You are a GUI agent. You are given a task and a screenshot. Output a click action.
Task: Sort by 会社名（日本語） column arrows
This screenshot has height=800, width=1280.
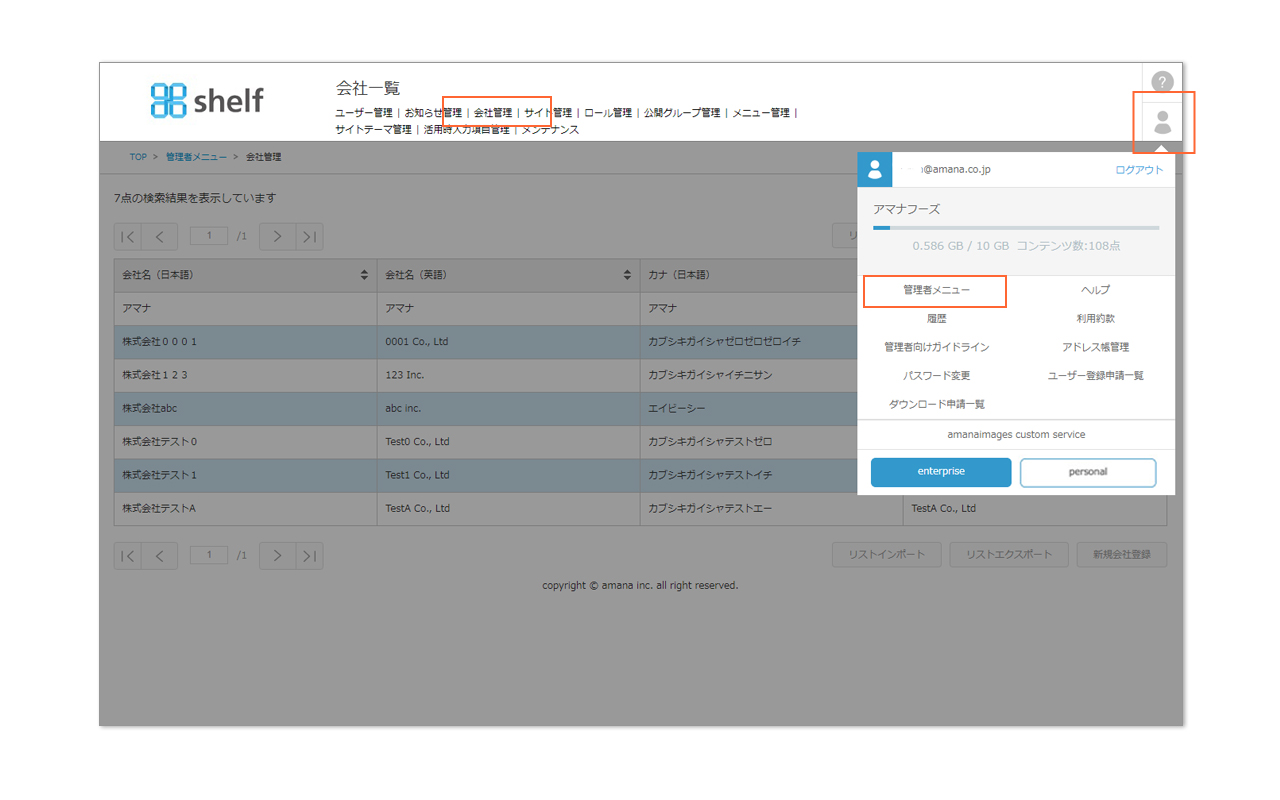pyautogui.click(x=364, y=275)
